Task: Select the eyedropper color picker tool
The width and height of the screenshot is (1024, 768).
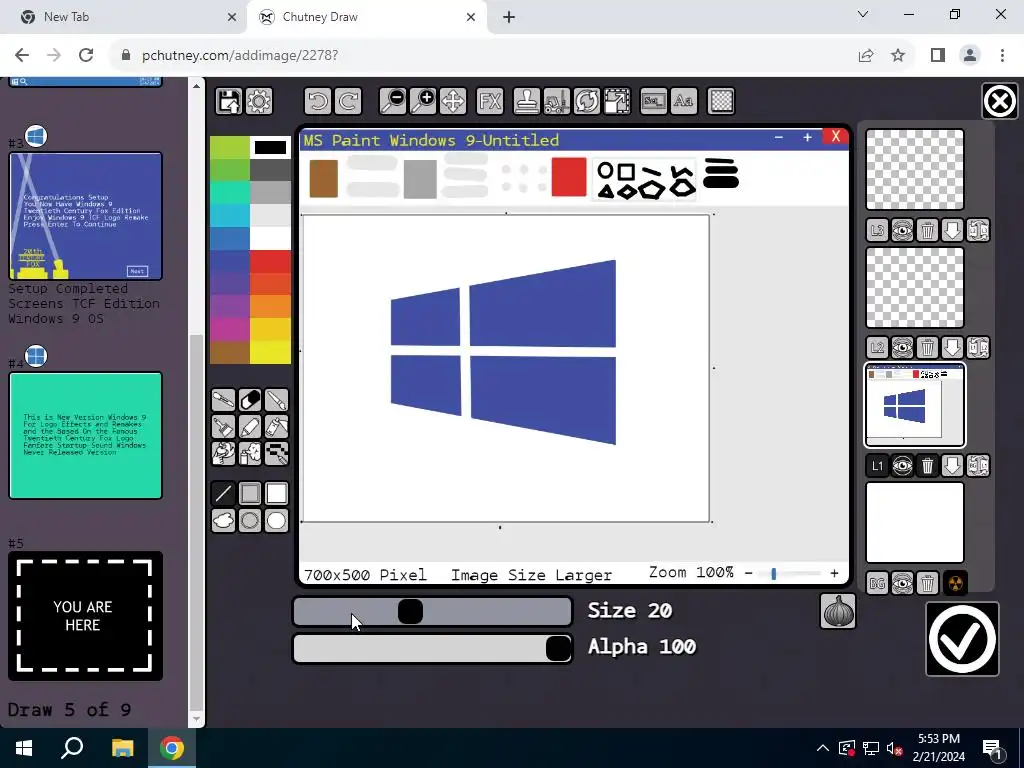Action: coord(223,400)
